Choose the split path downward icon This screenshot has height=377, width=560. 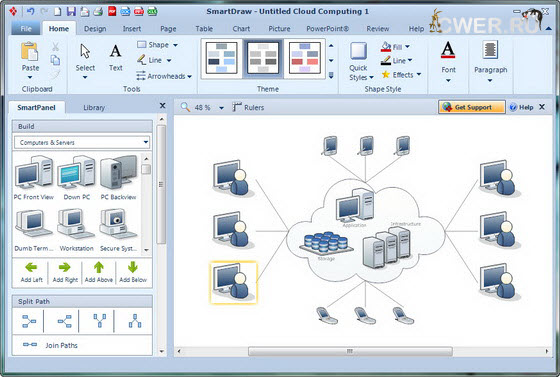(100, 321)
